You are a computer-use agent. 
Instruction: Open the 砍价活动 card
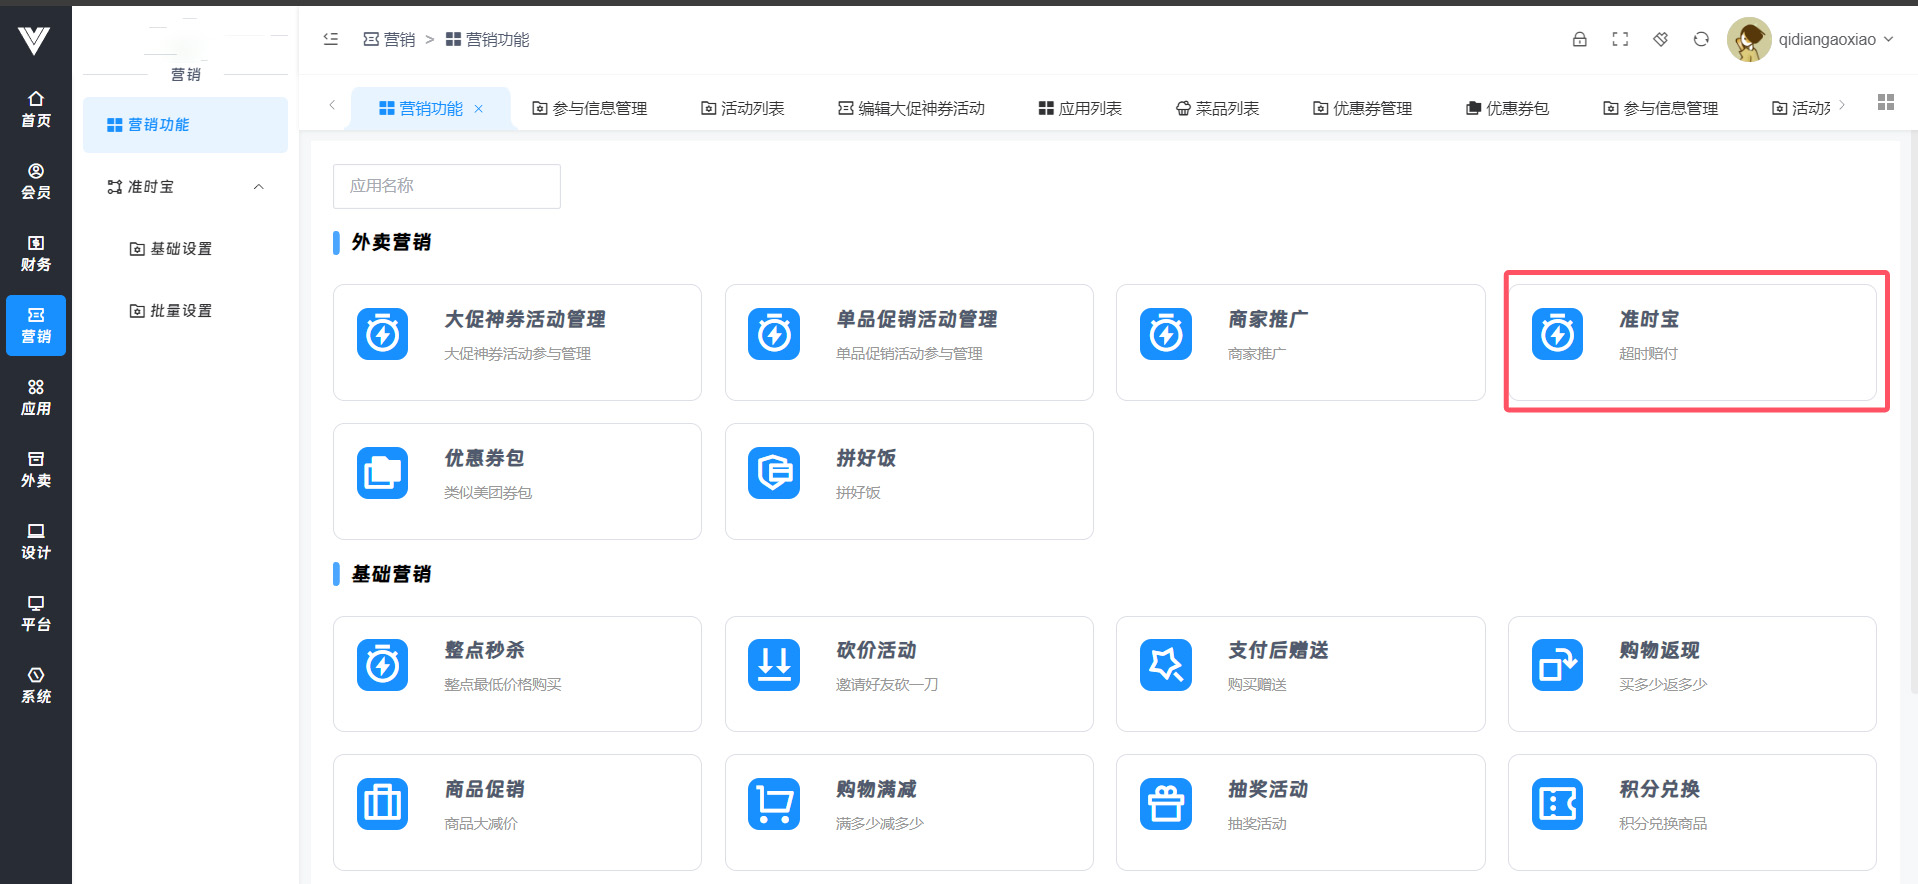[x=908, y=673]
